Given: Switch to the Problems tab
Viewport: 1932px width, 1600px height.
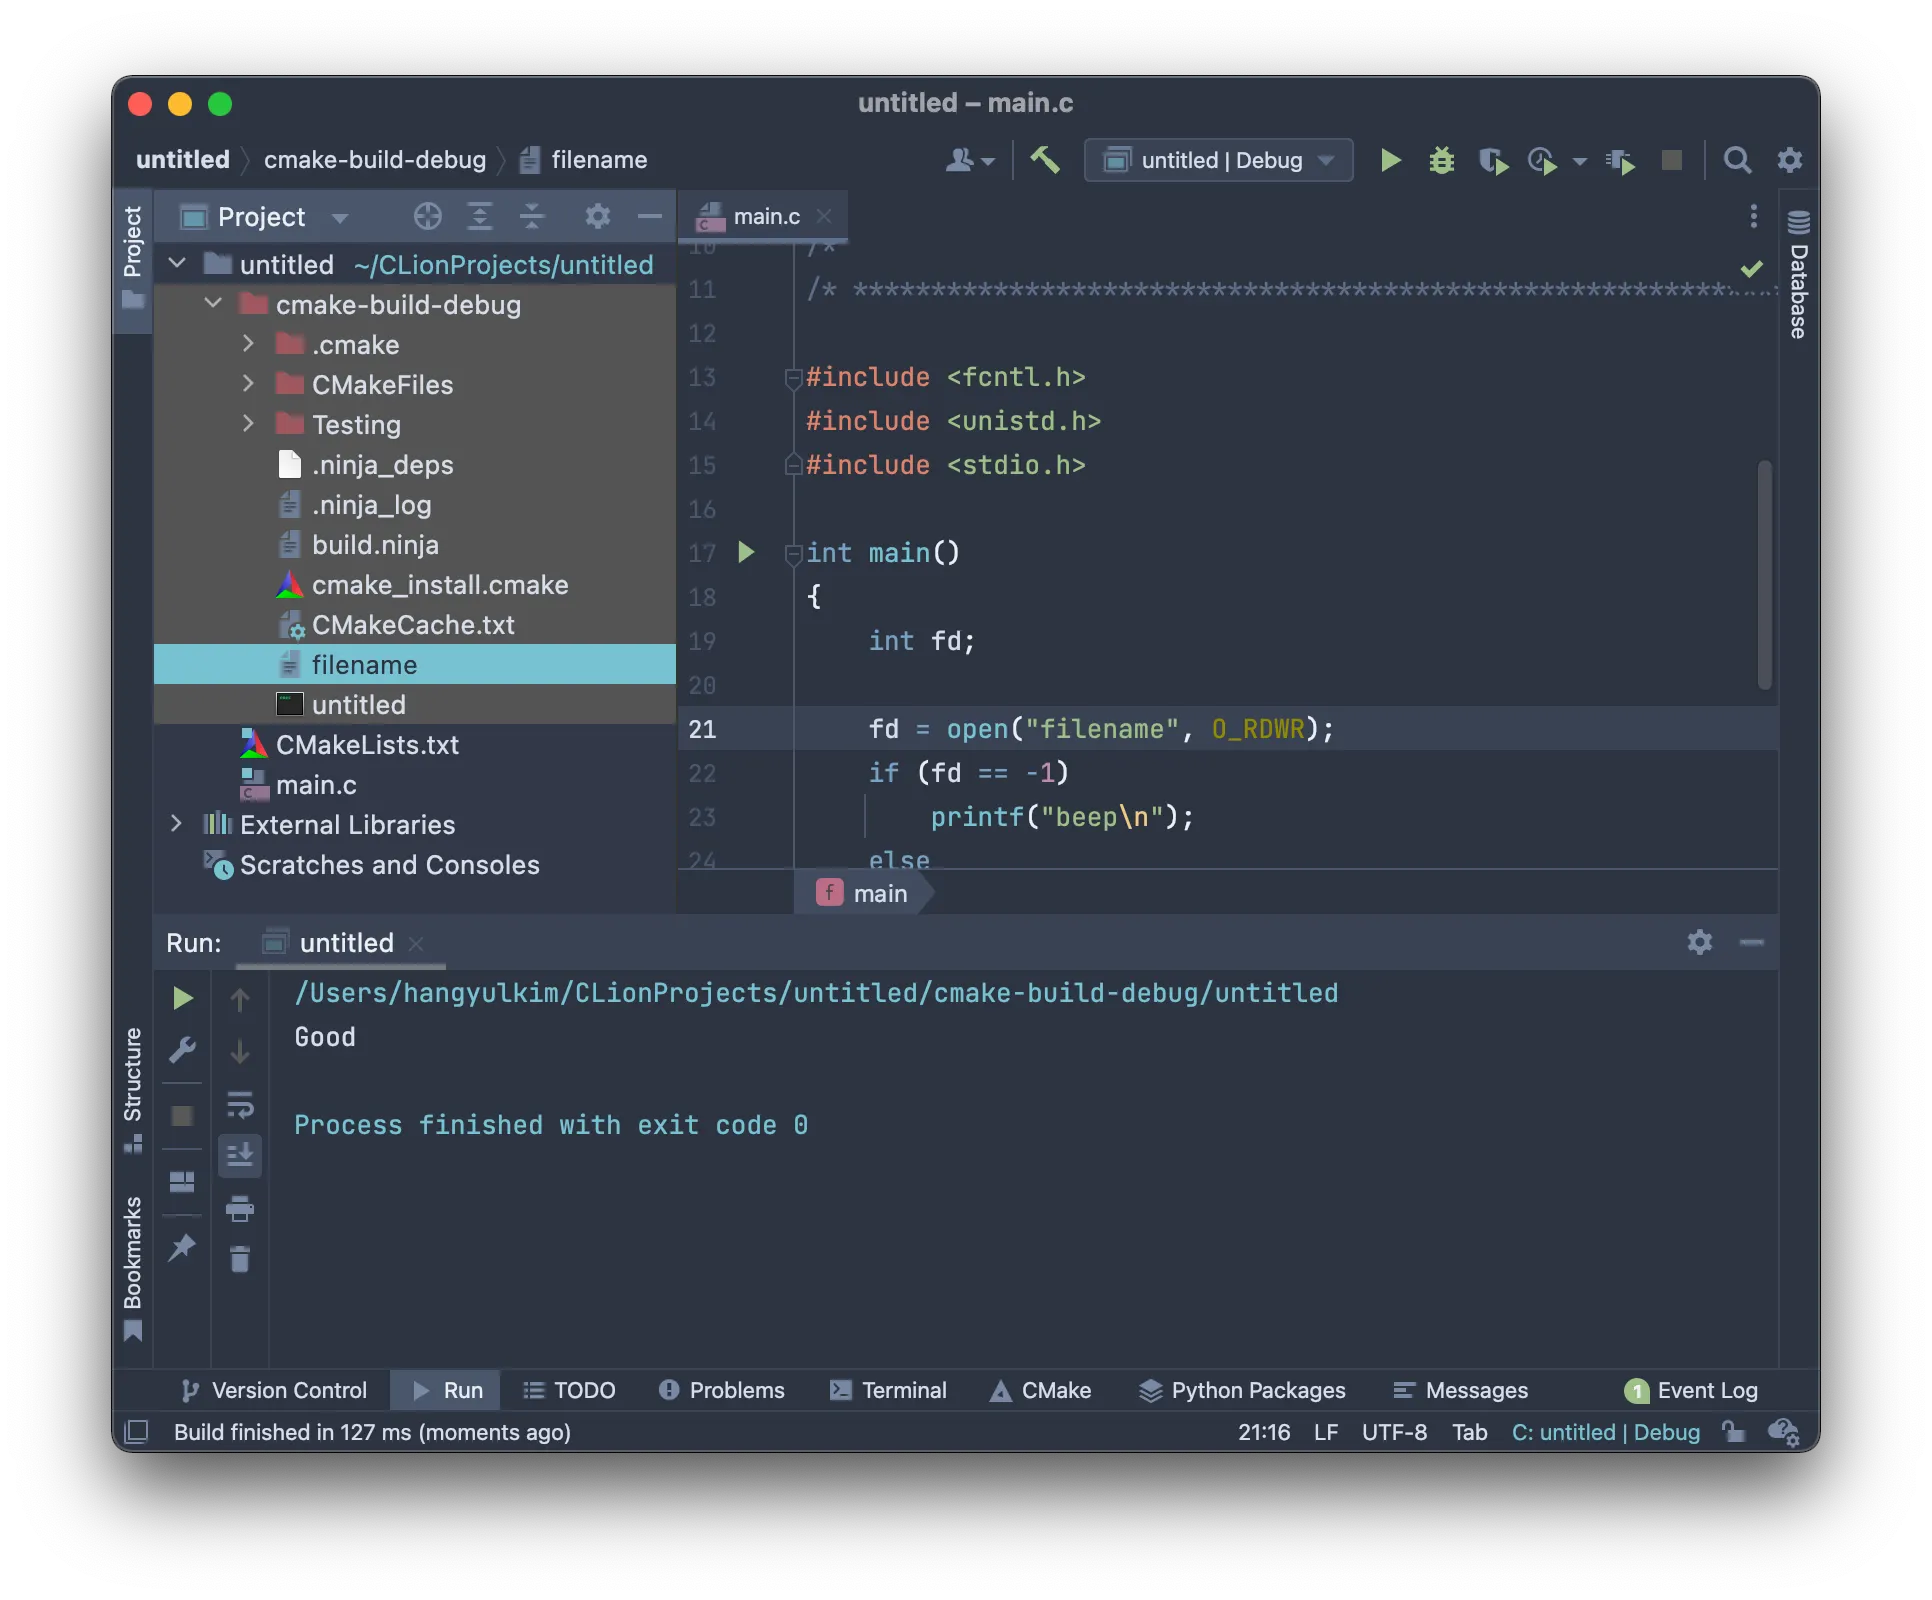Looking at the screenshot, I should click(721, 1390).
